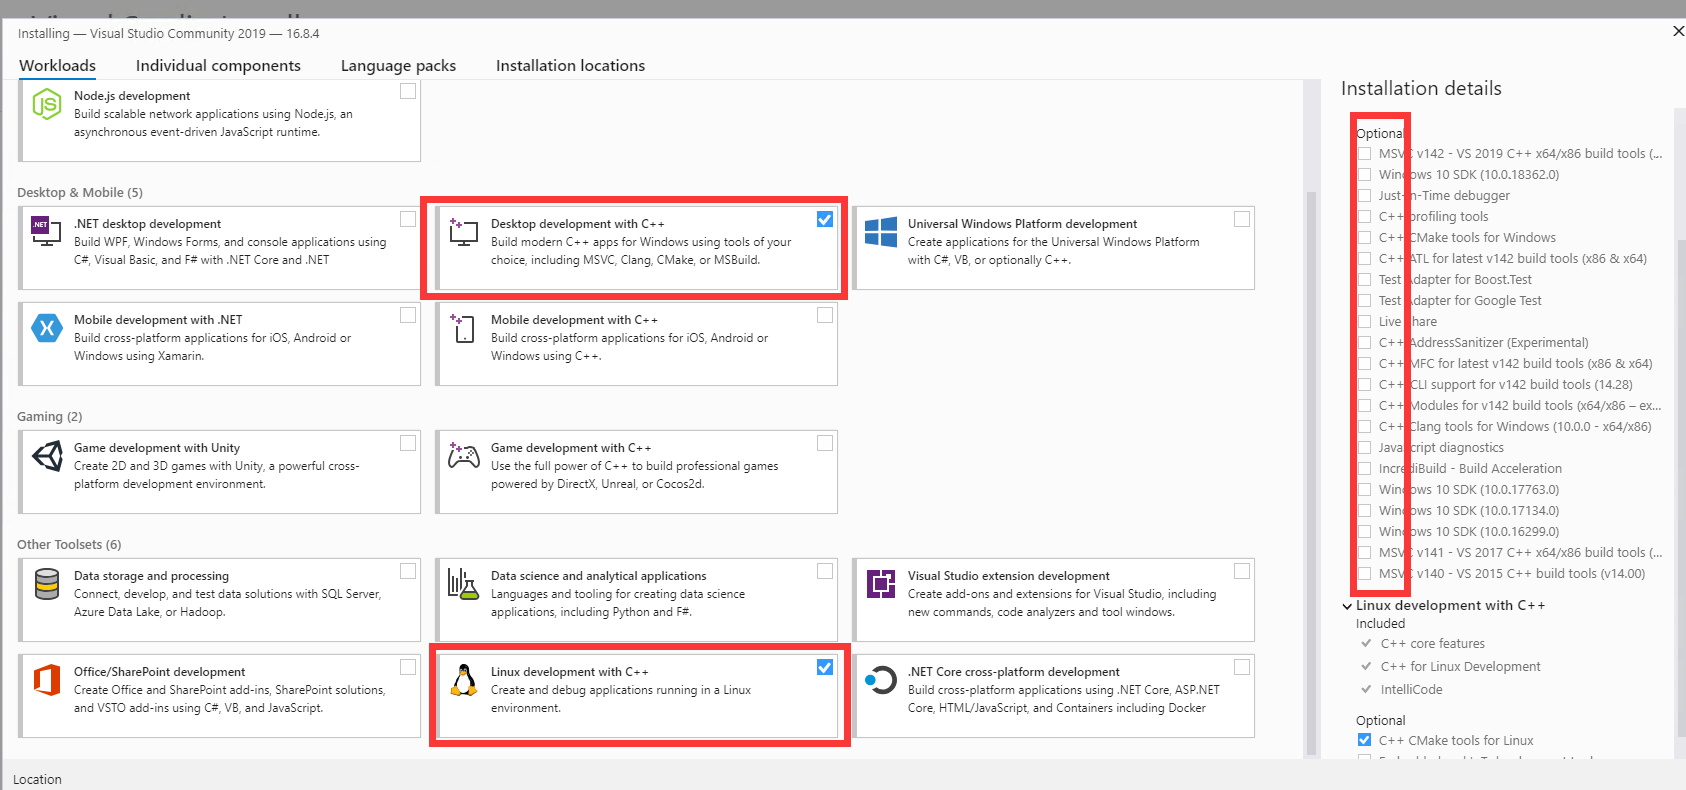Screen dimensions: 1686x790
Task: Go to the Installation locations tab
Action: pyautogui.click(x=570, y=66)
